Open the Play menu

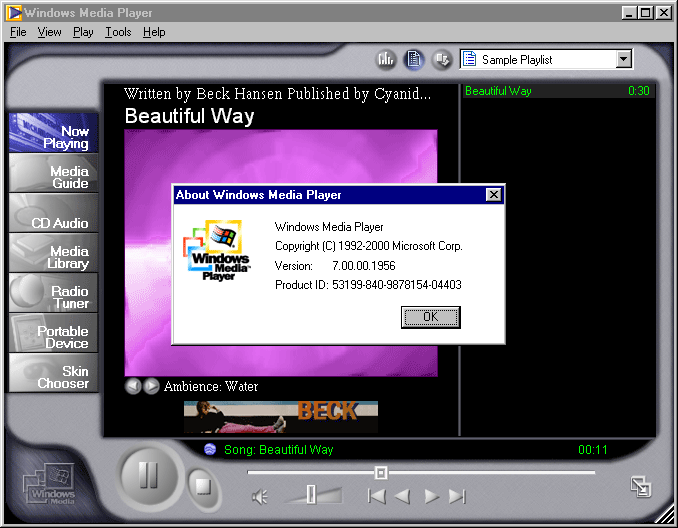83,32
